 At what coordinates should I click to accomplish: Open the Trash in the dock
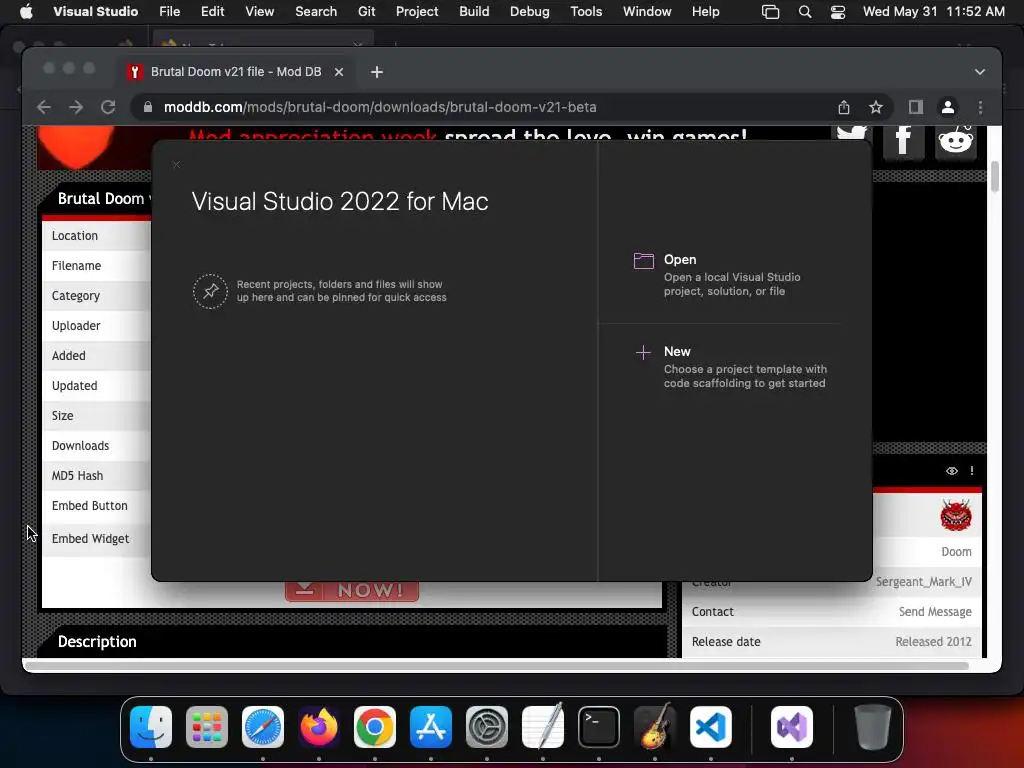872,727
